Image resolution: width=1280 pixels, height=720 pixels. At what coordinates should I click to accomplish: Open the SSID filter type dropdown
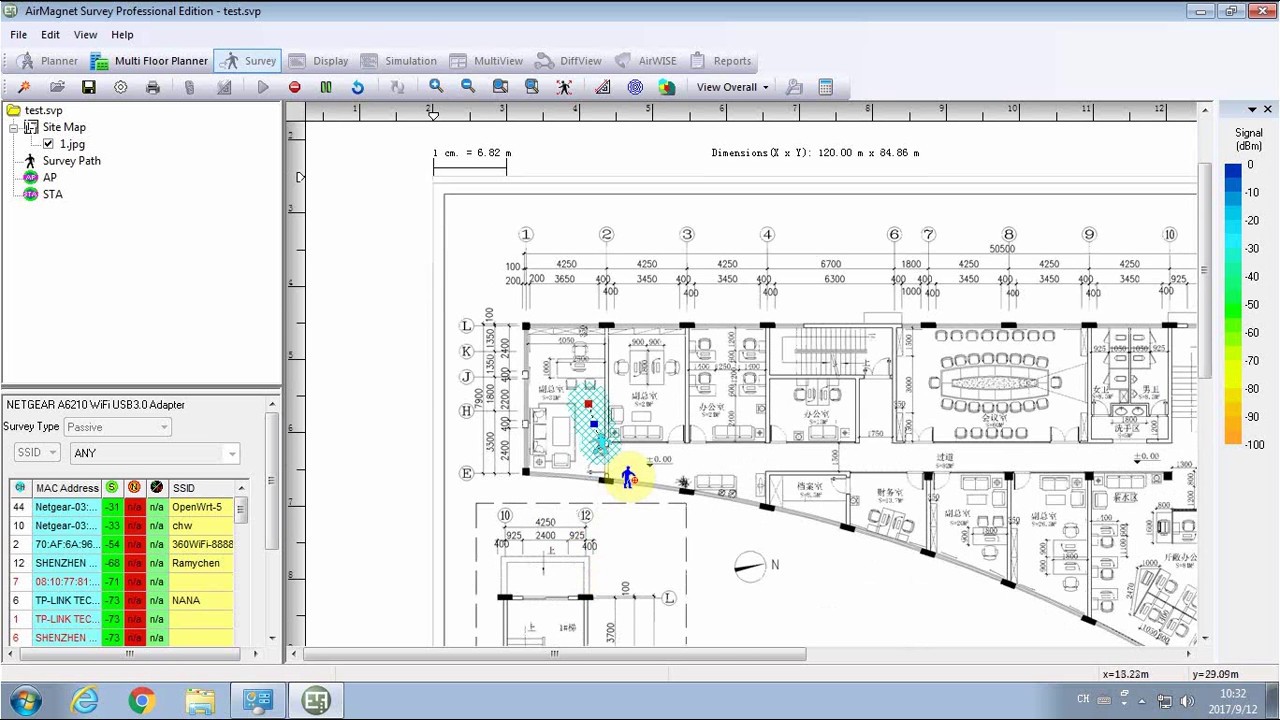click(37, 453)
